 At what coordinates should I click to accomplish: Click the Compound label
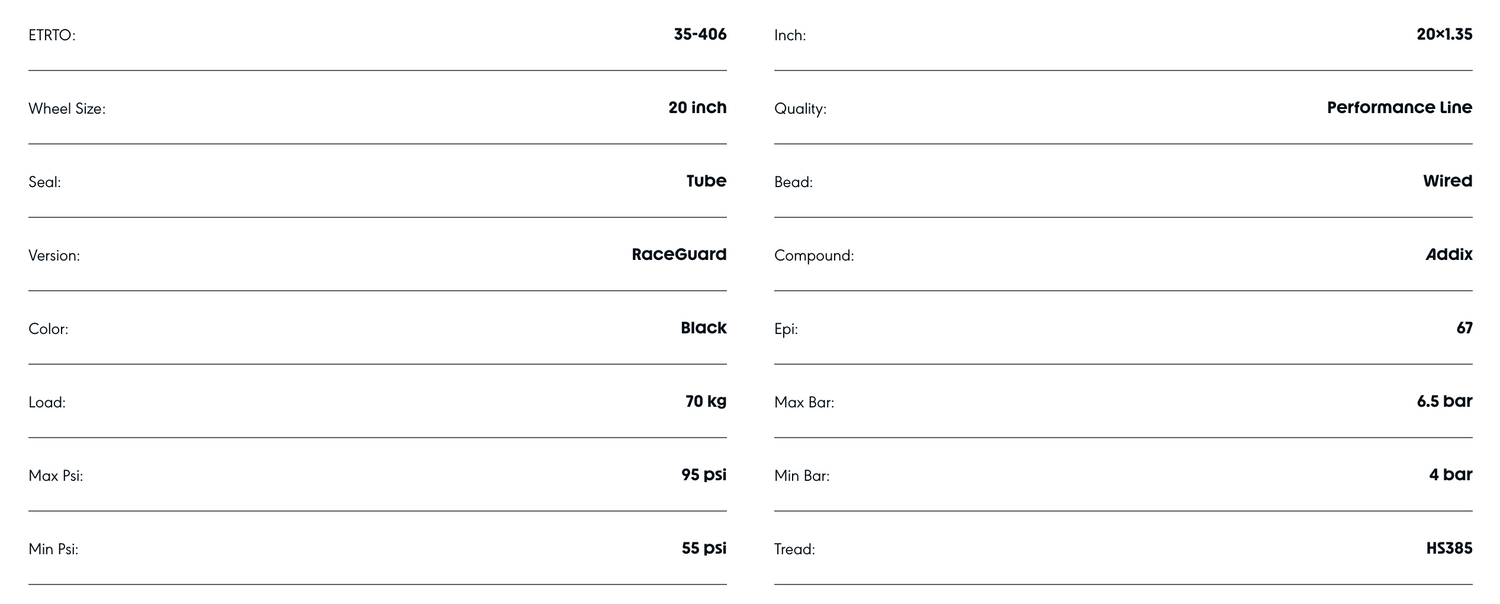pos(814,256)
